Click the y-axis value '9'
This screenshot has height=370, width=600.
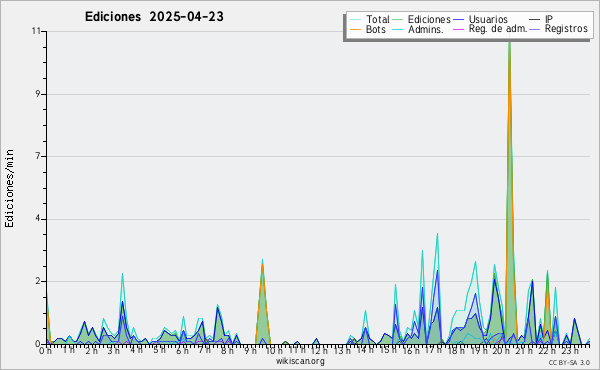click(38, 94)
